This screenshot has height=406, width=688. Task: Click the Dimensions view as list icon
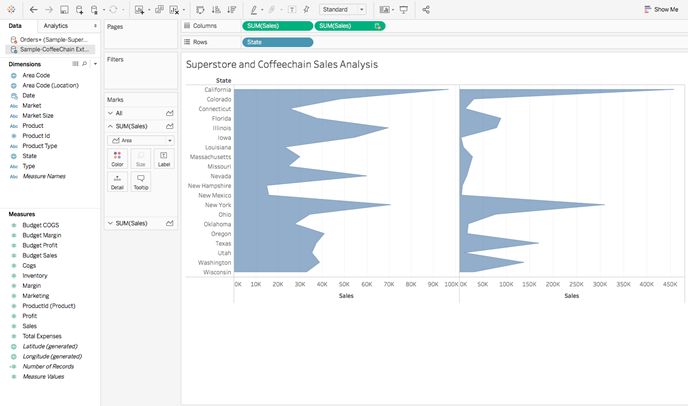pos(75,64)
